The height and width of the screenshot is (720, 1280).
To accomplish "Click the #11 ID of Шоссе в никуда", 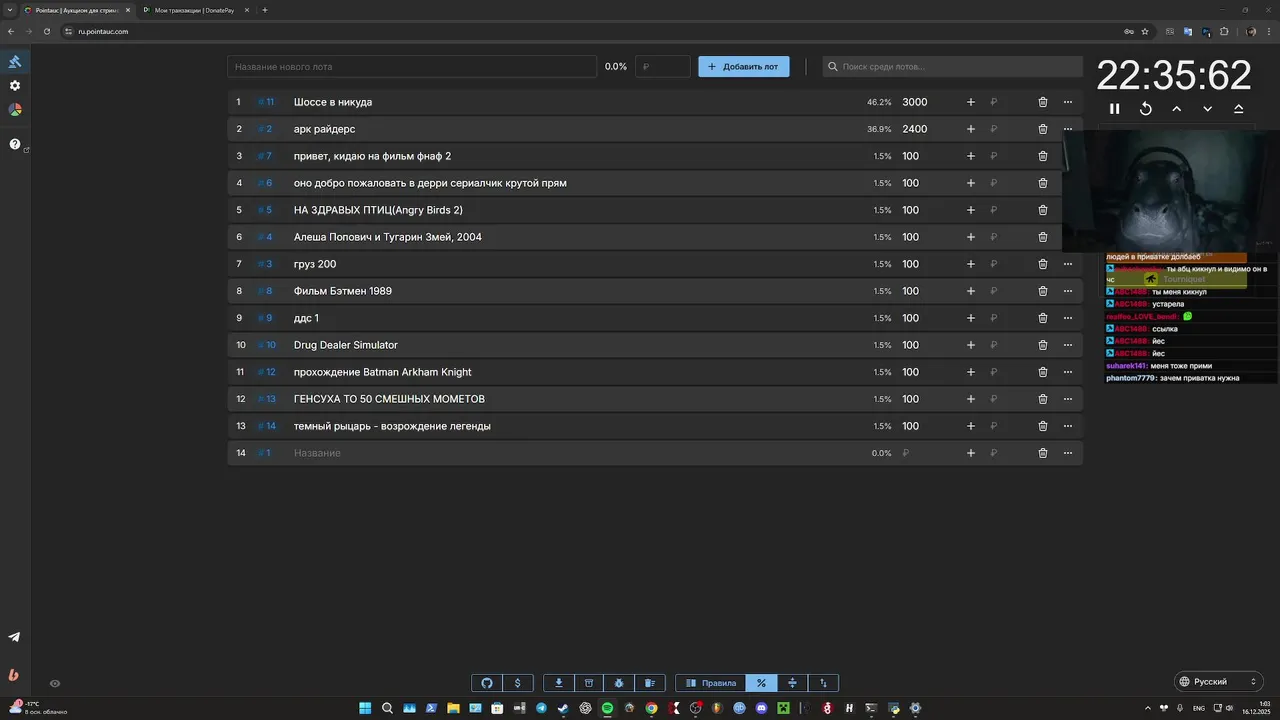I will [266, 102].
